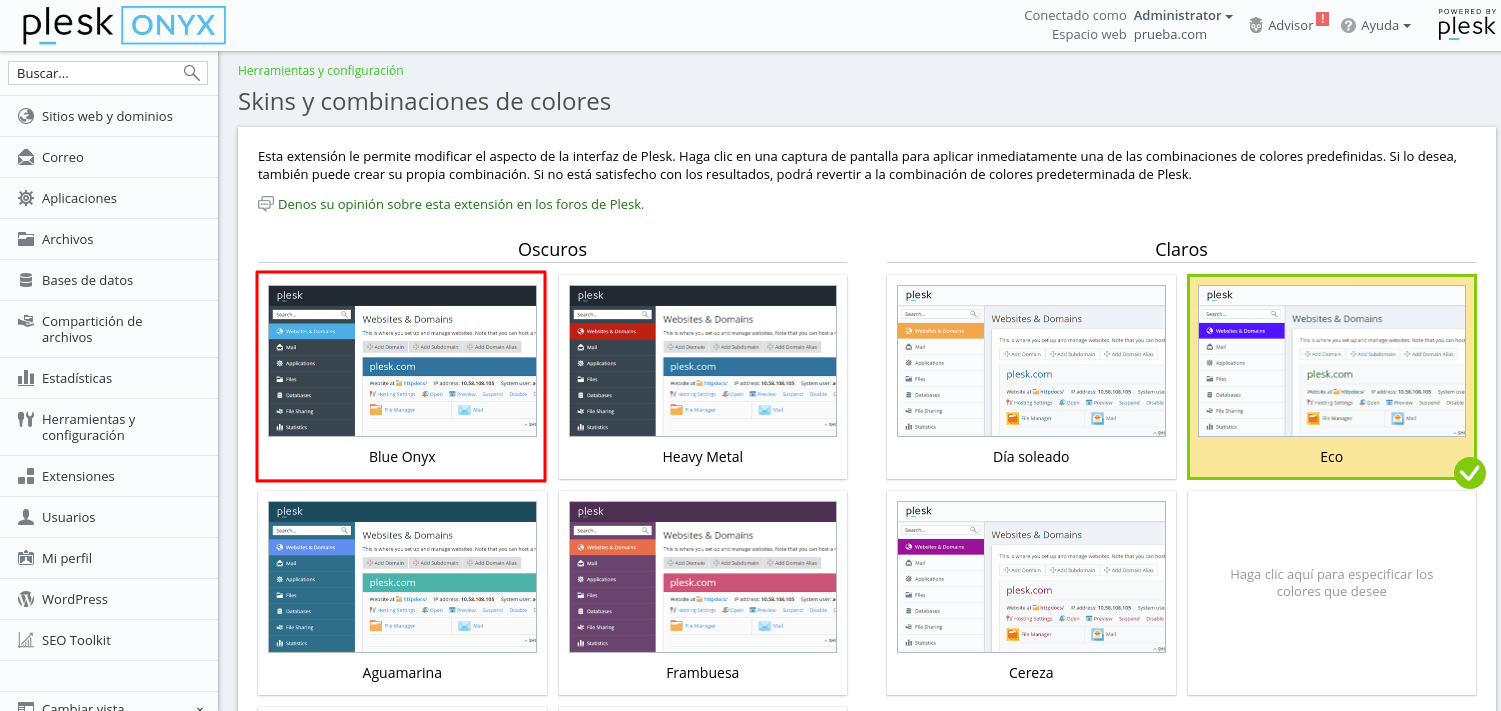1501x711 pixels.
Task: Click the Extensiones blocks icon
Action: [x=26, y=476]
